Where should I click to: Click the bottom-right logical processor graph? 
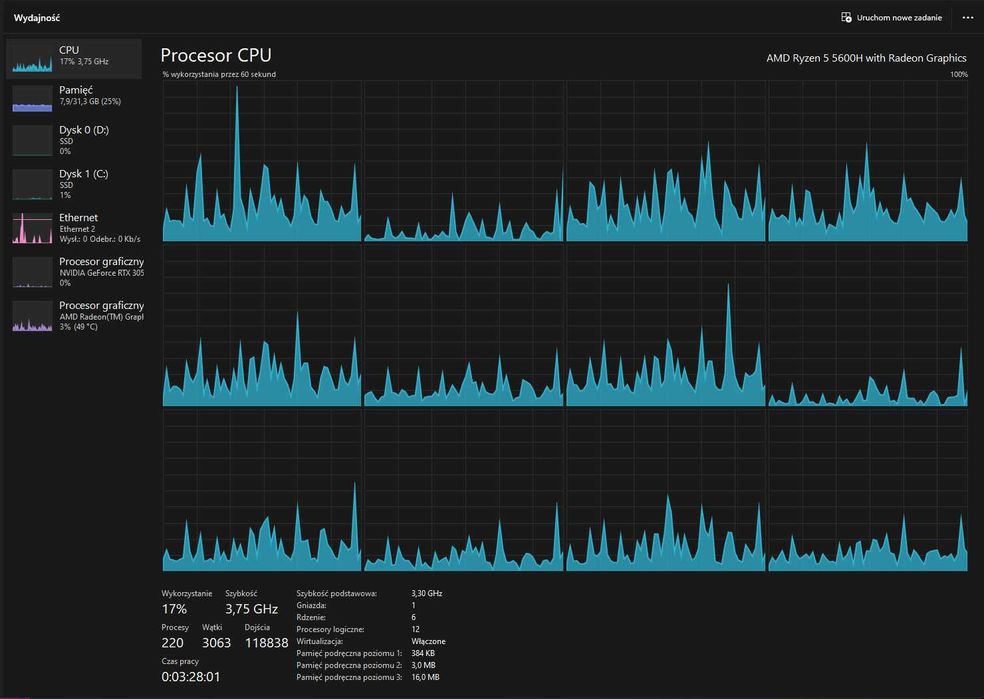868,491
